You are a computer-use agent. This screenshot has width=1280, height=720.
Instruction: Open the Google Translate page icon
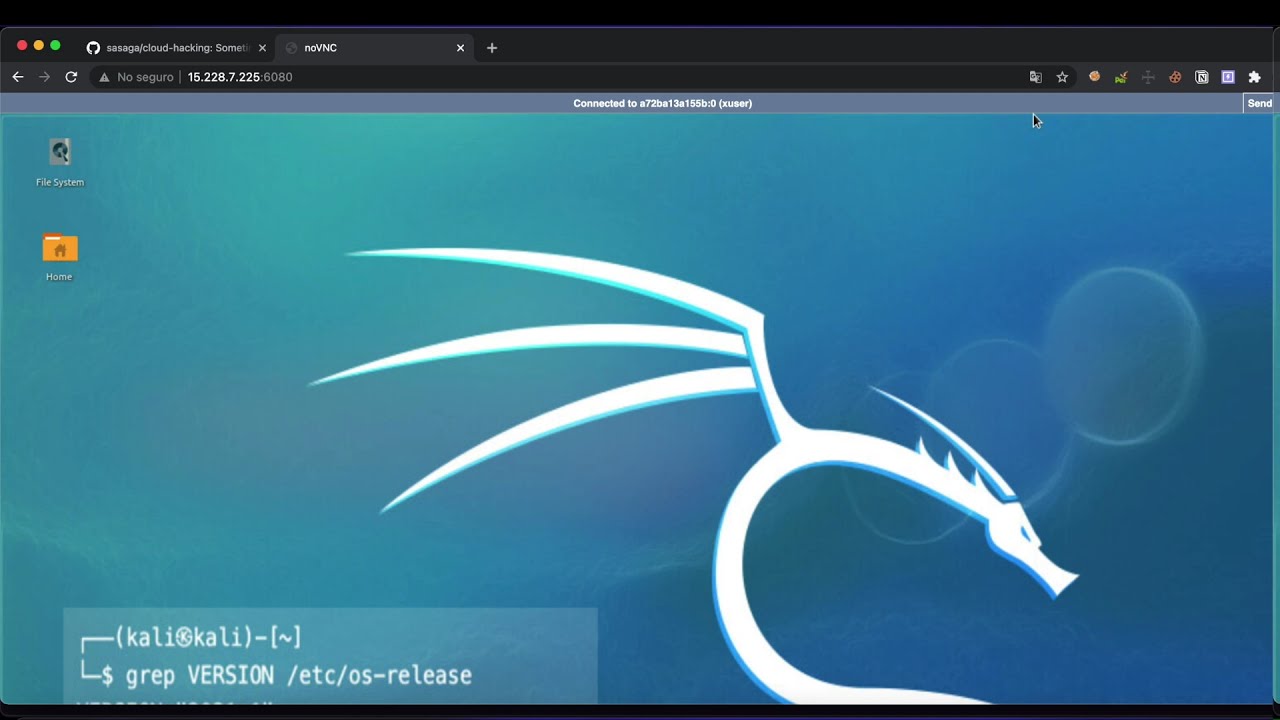1036,77
